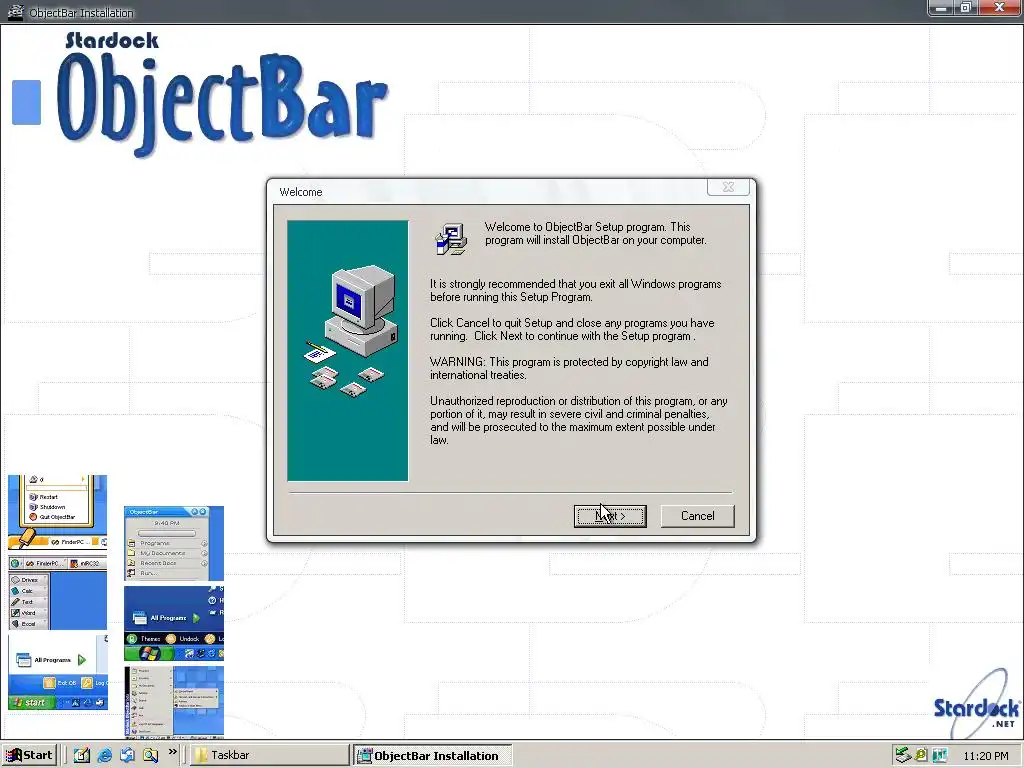
Task: Minimize the ObjectBar Installation window
Action: pos(941,8)
